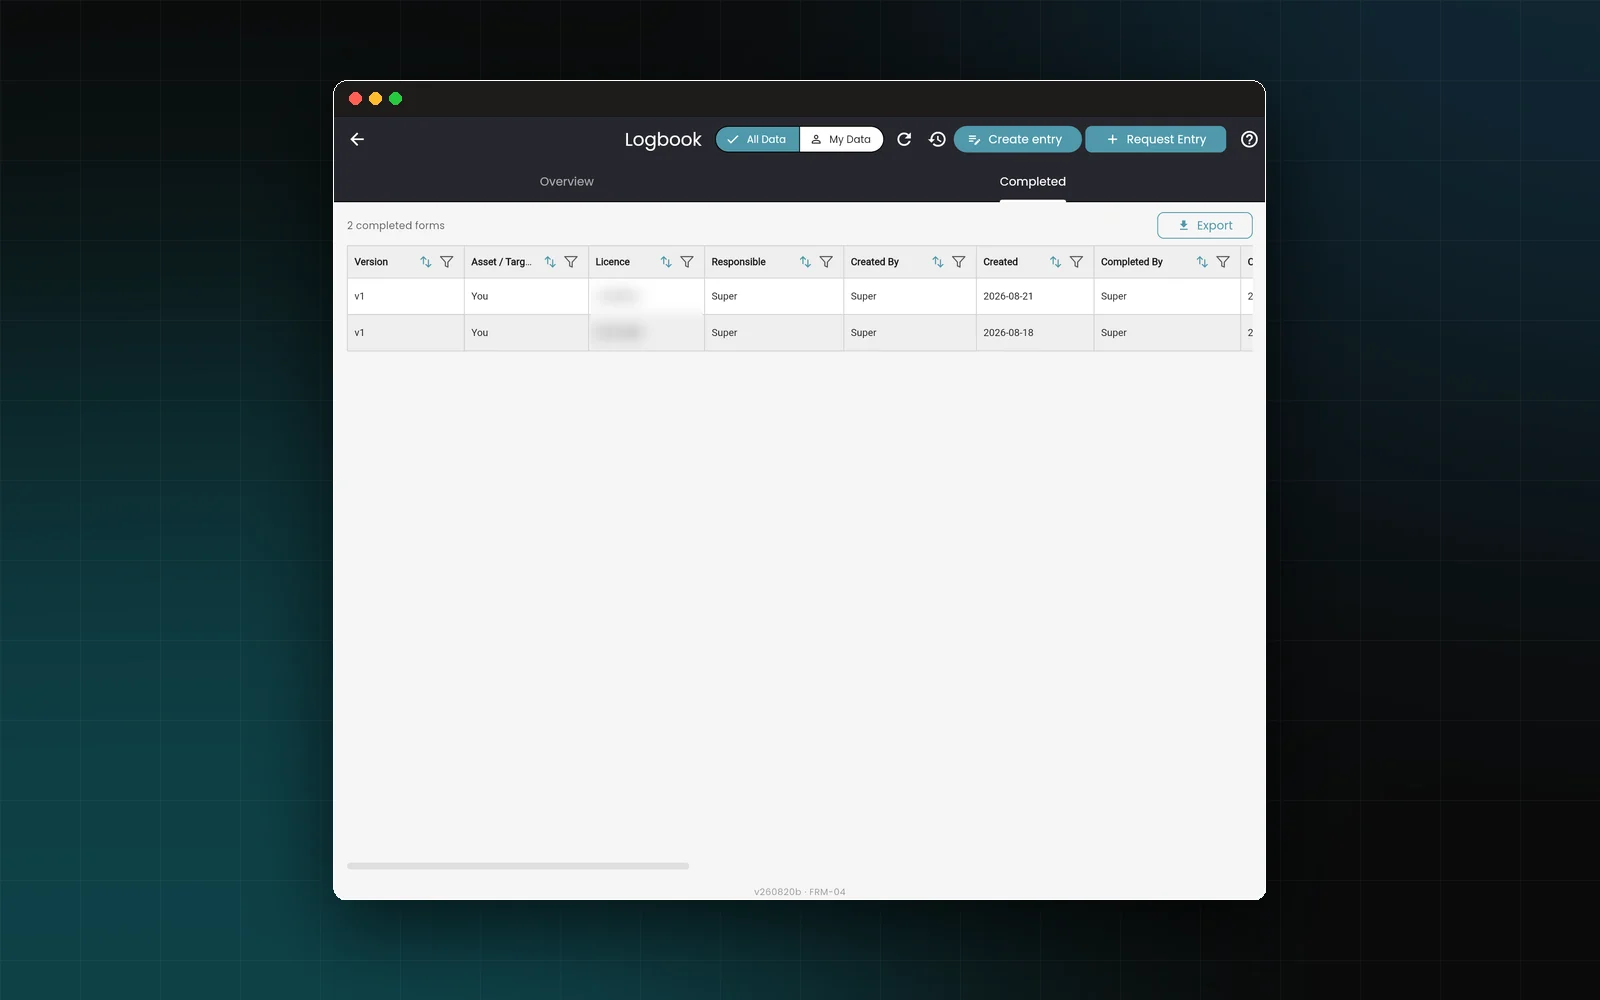The image size is (1600, 1000).
Task: Filter the Completed By column
Action: (x=1223, y=262)
